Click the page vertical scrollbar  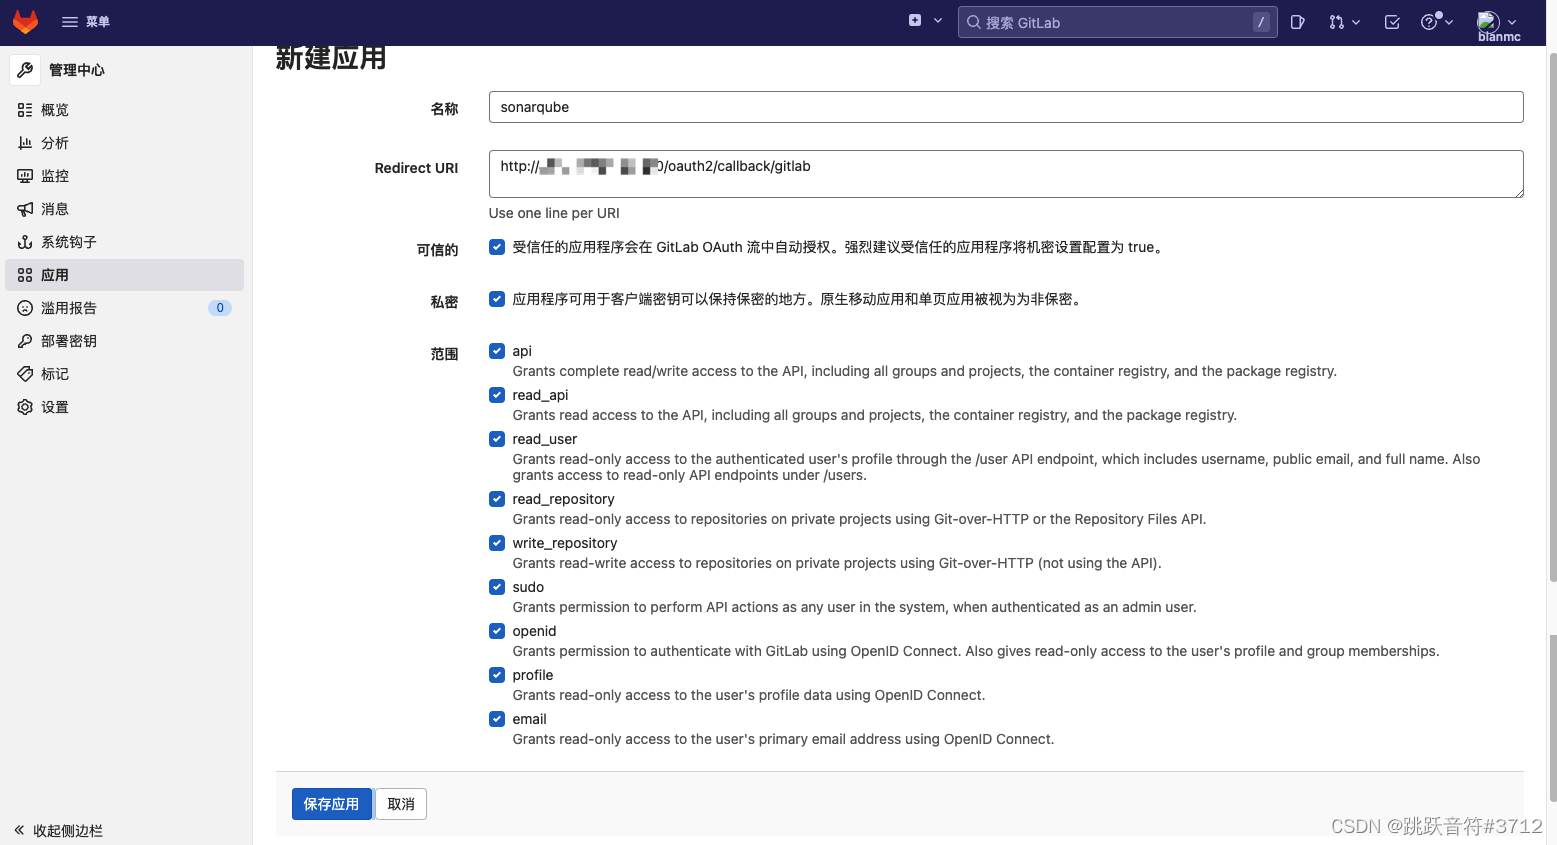pyautogui.click(x=1552, y=315)
